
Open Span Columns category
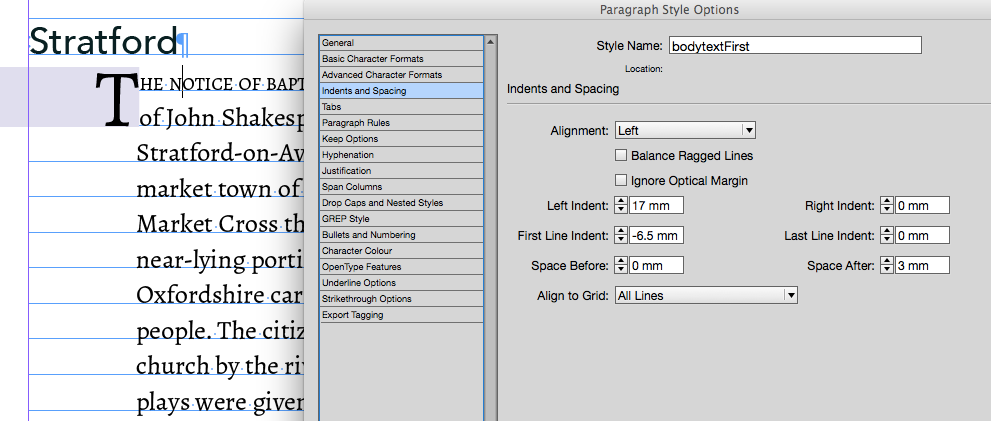click(x=402, y=186)
